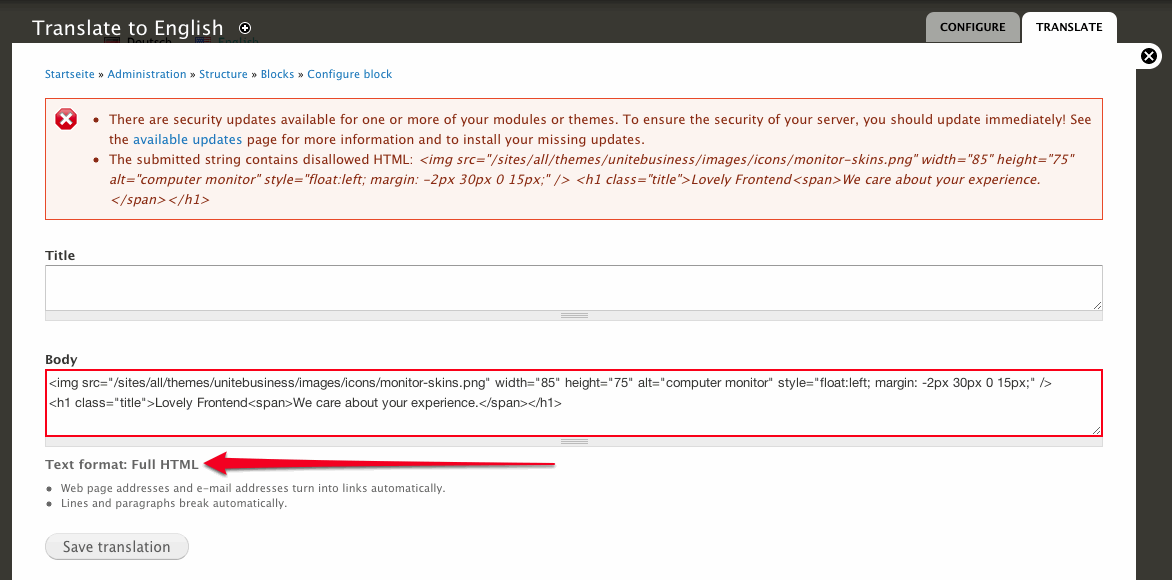Open the "available updates" link
This screenshot has width=1172, height=580.
click(188, 139)
